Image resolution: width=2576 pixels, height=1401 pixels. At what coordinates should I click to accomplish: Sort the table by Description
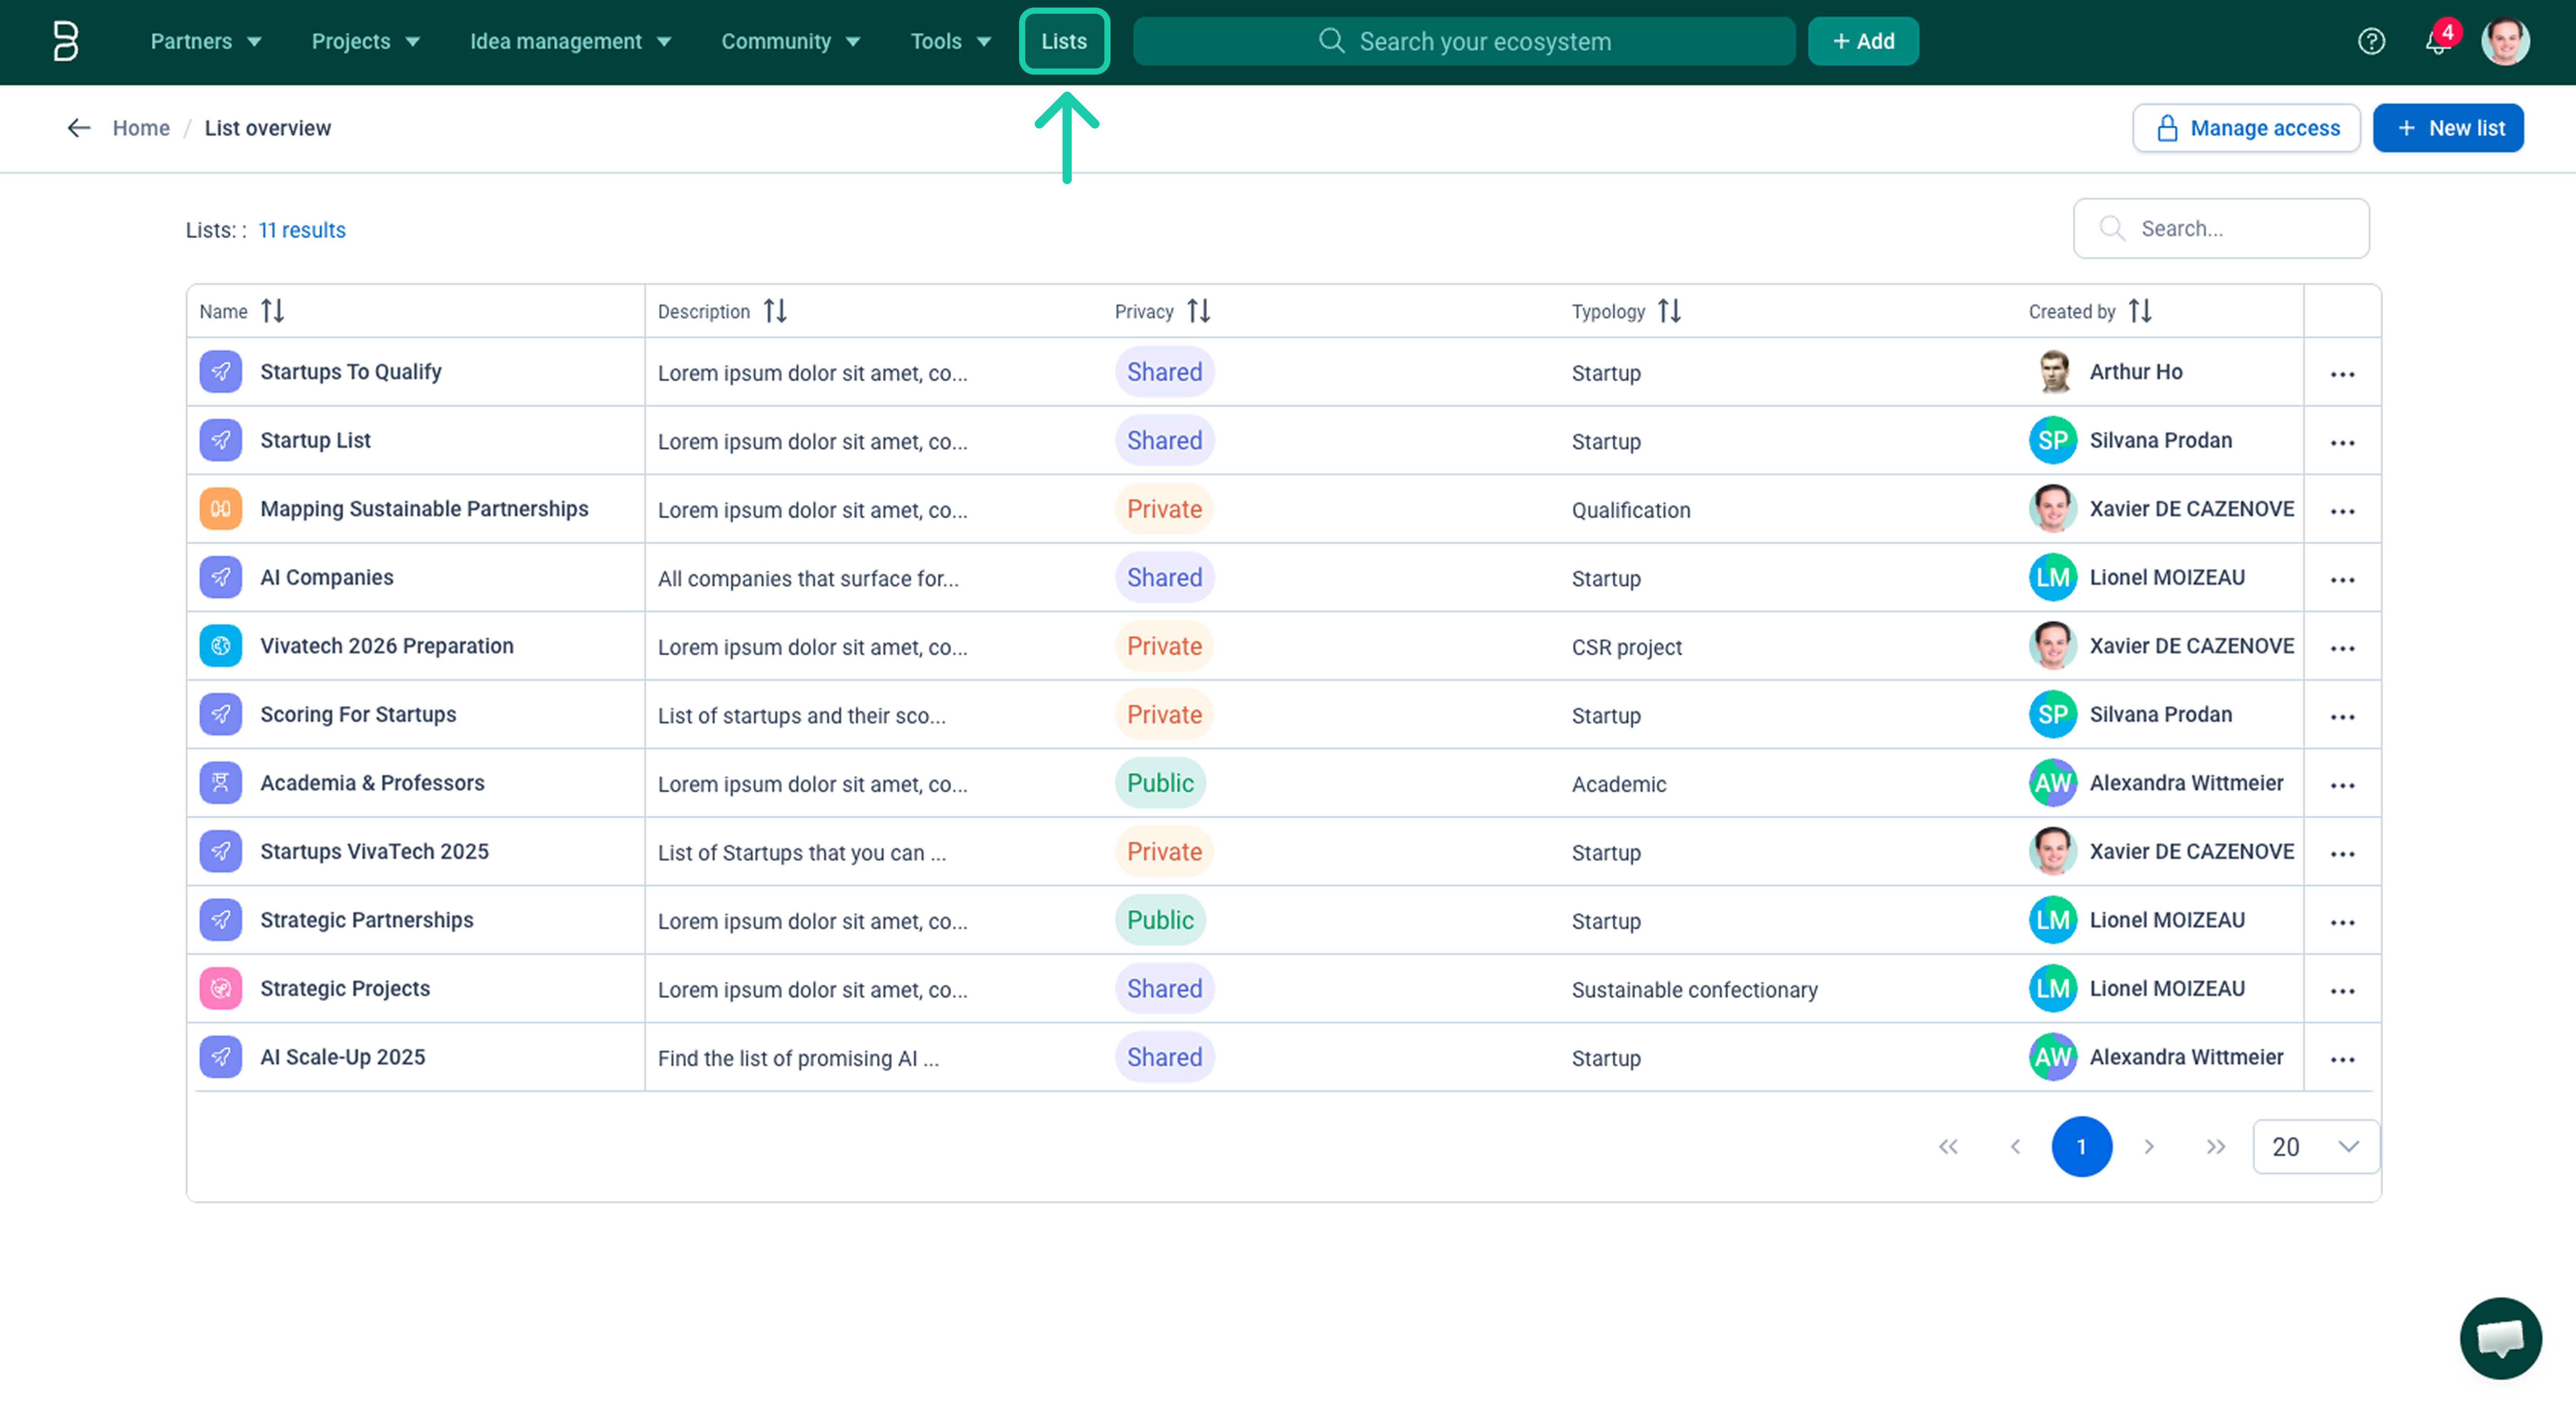coord(775,311)
